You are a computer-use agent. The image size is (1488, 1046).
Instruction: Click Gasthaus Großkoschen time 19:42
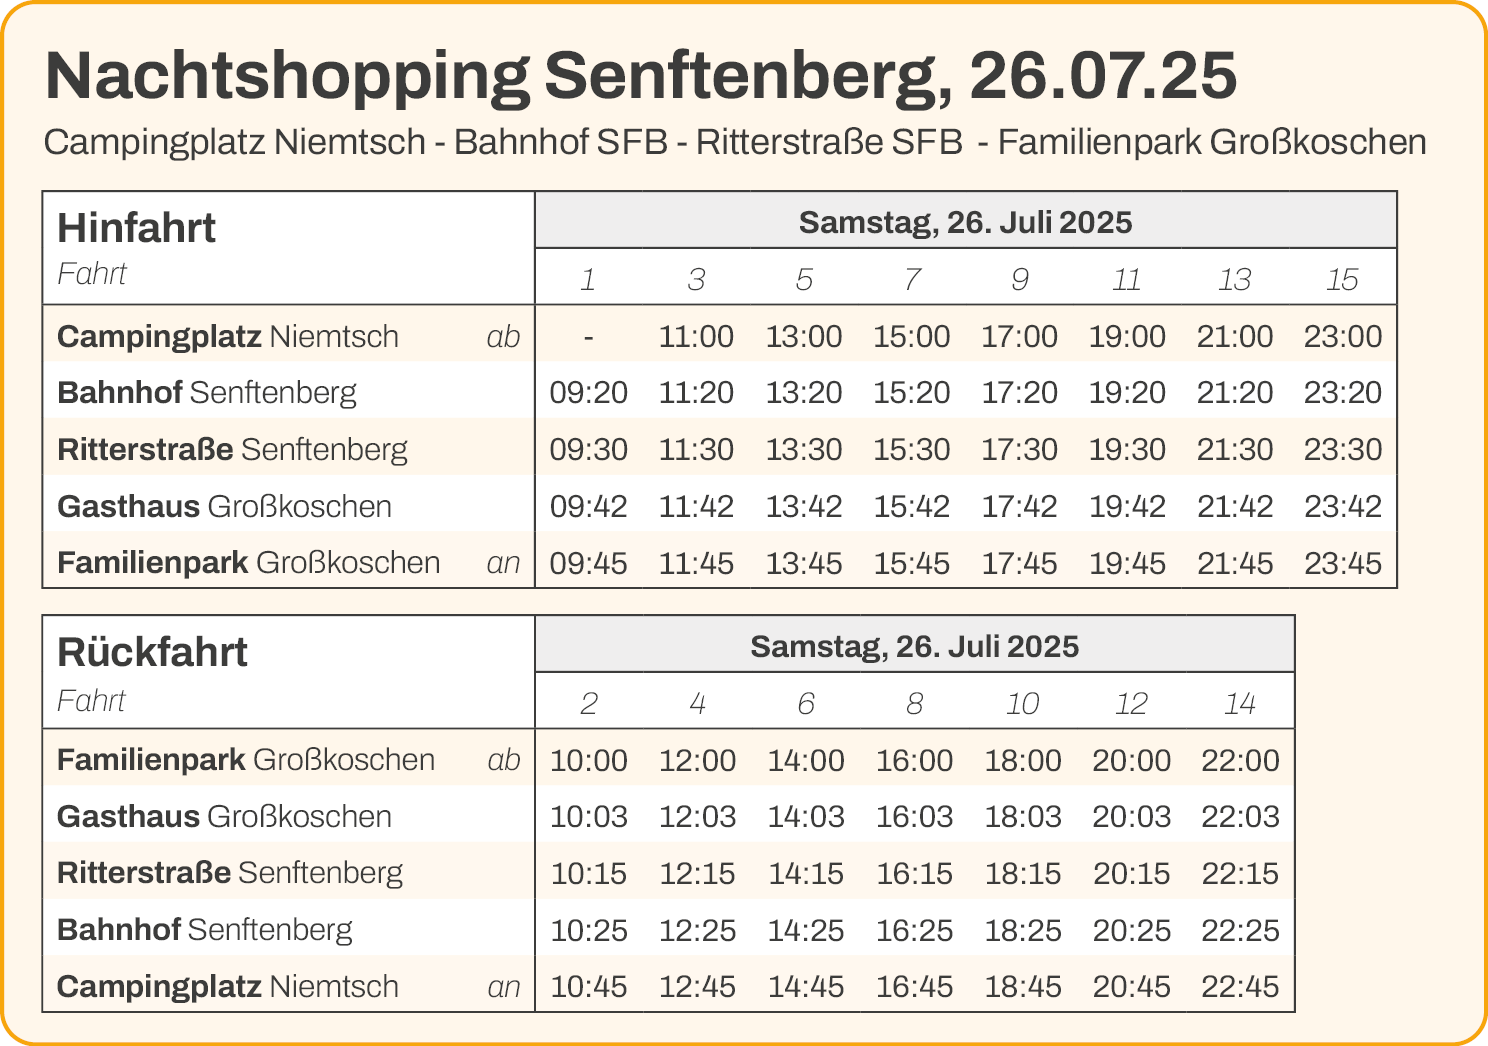[x=1127, y=507]
